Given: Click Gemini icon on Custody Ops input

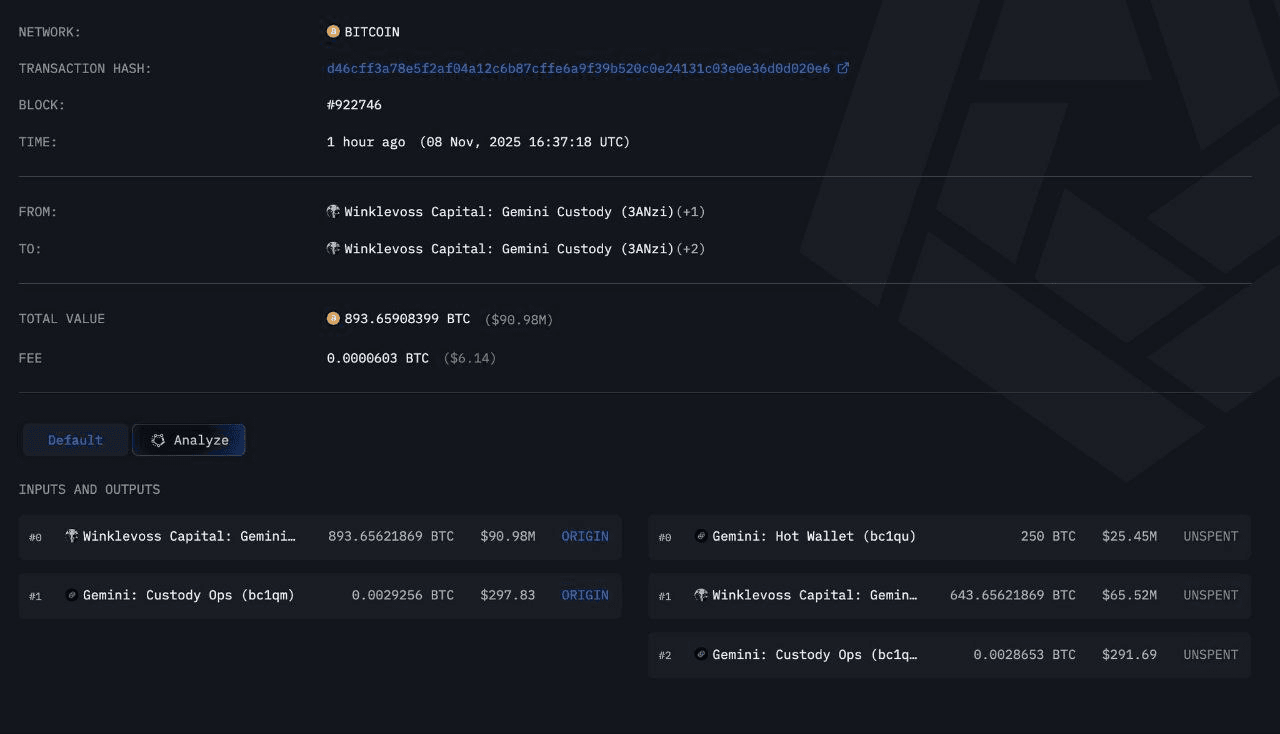Looking at the screenshot, I should 71,595.
